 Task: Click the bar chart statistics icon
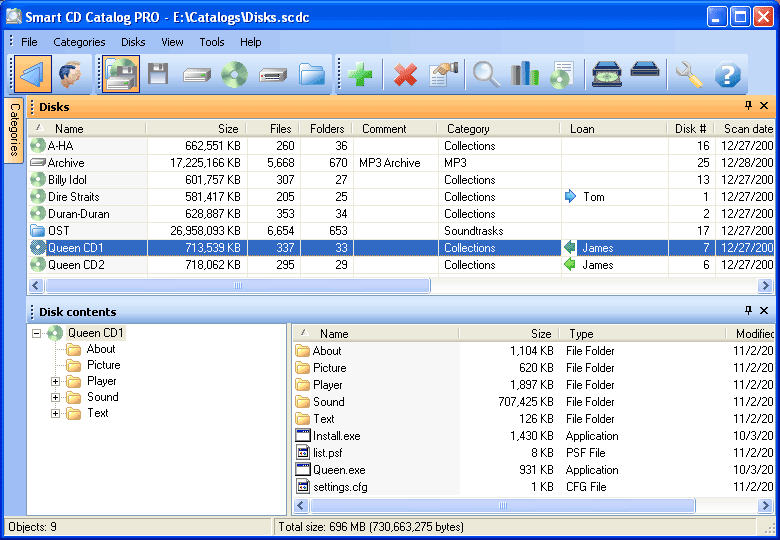[x=524, y=74]
